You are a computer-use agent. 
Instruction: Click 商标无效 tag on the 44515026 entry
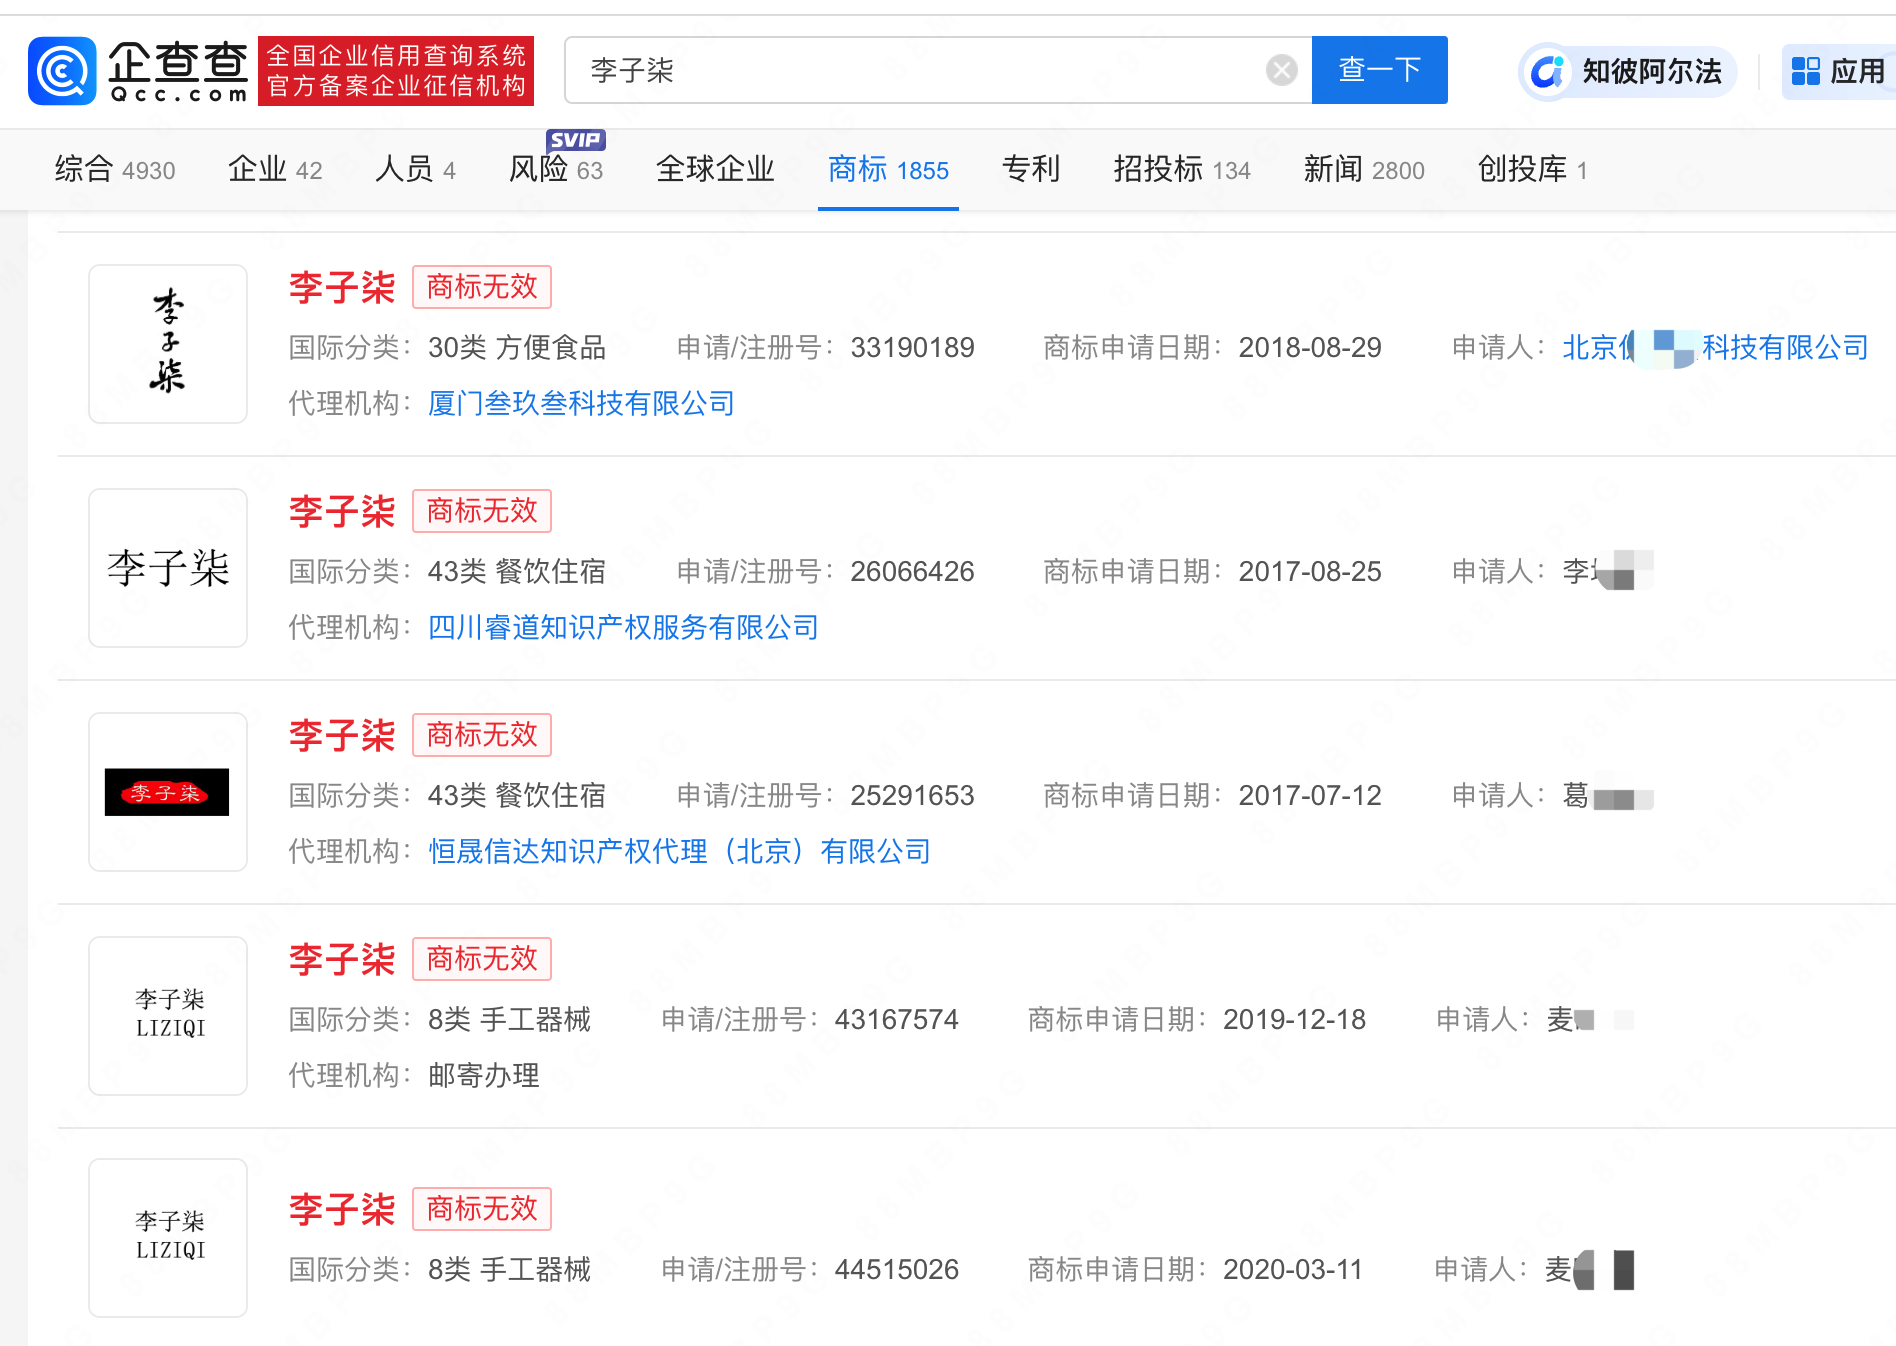482,1210
